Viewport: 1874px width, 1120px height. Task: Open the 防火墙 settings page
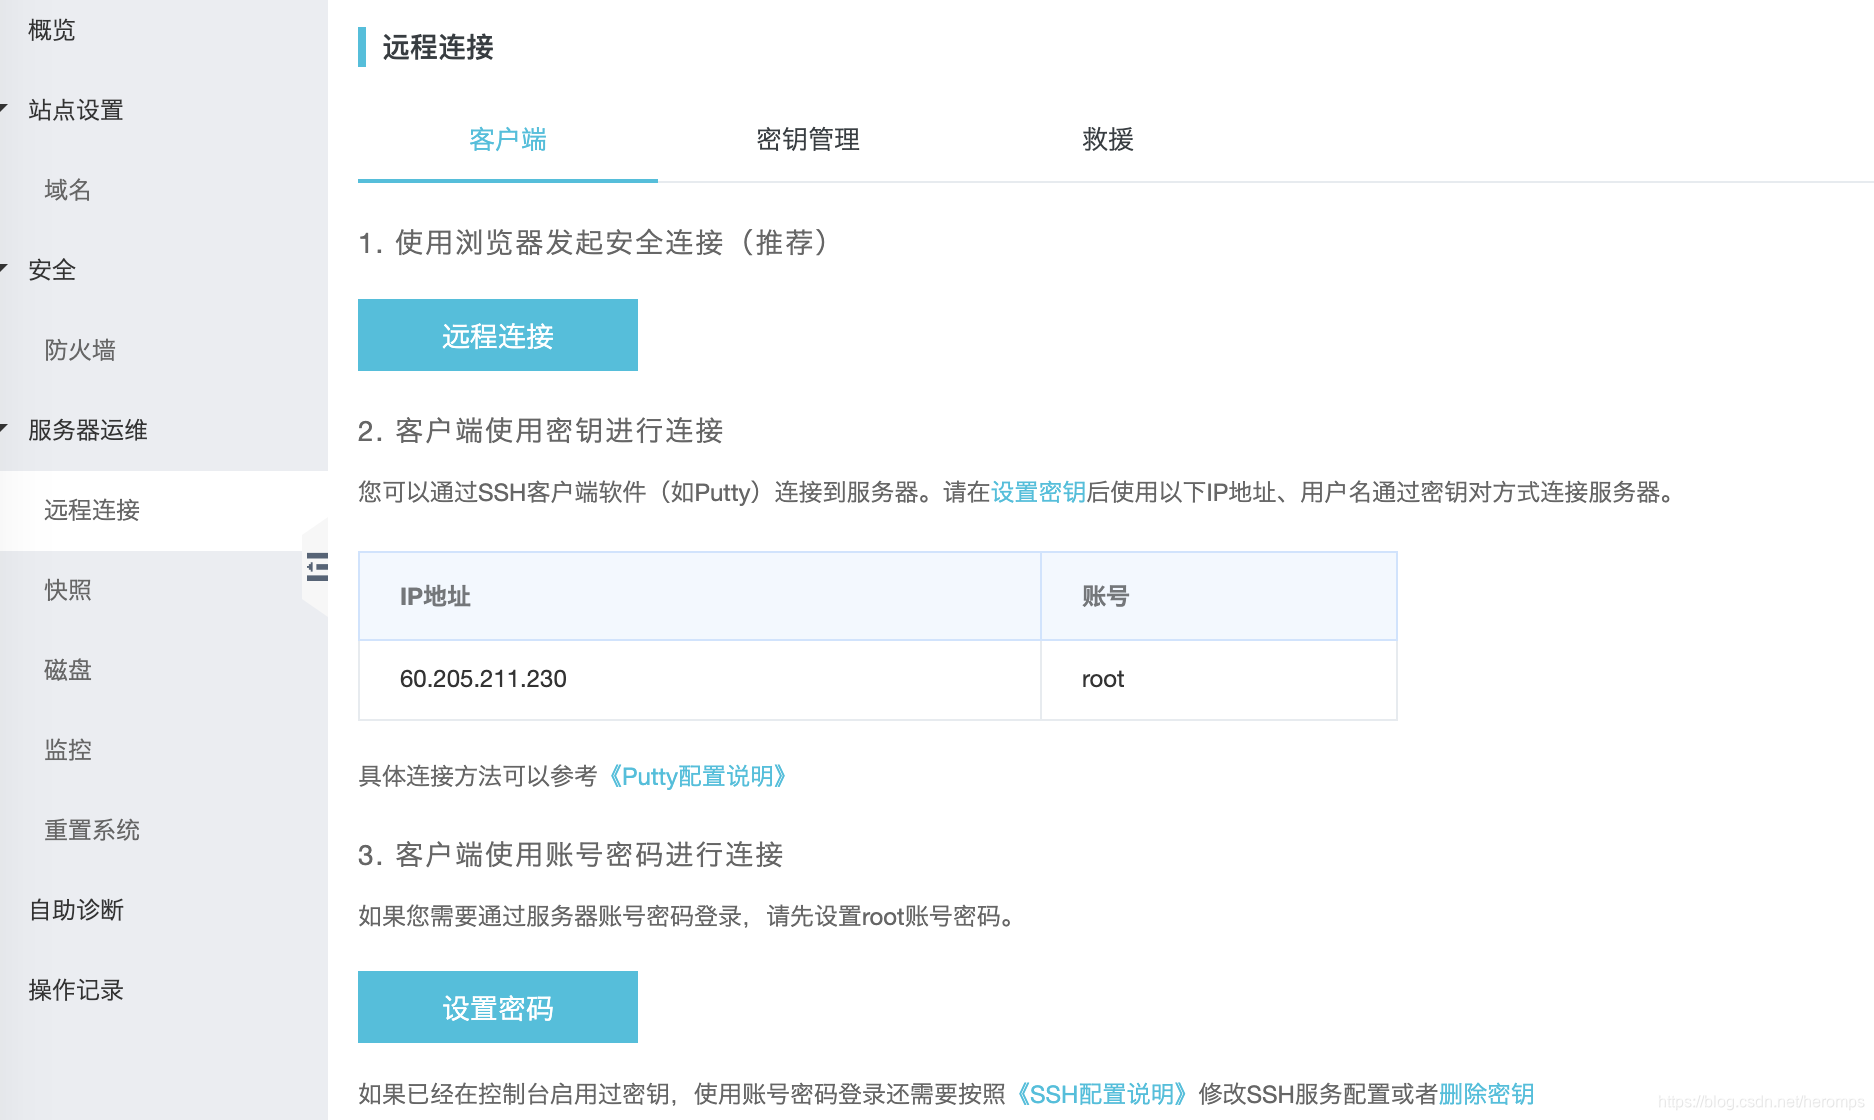[81, 350]
